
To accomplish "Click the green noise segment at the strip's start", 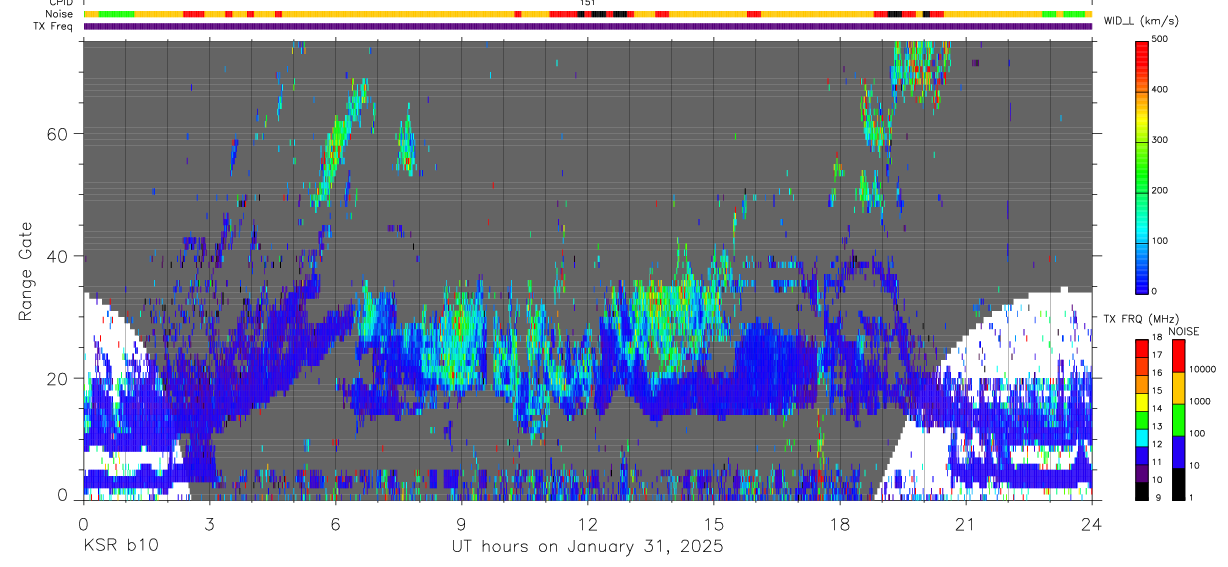I will [x=116, y=14].
